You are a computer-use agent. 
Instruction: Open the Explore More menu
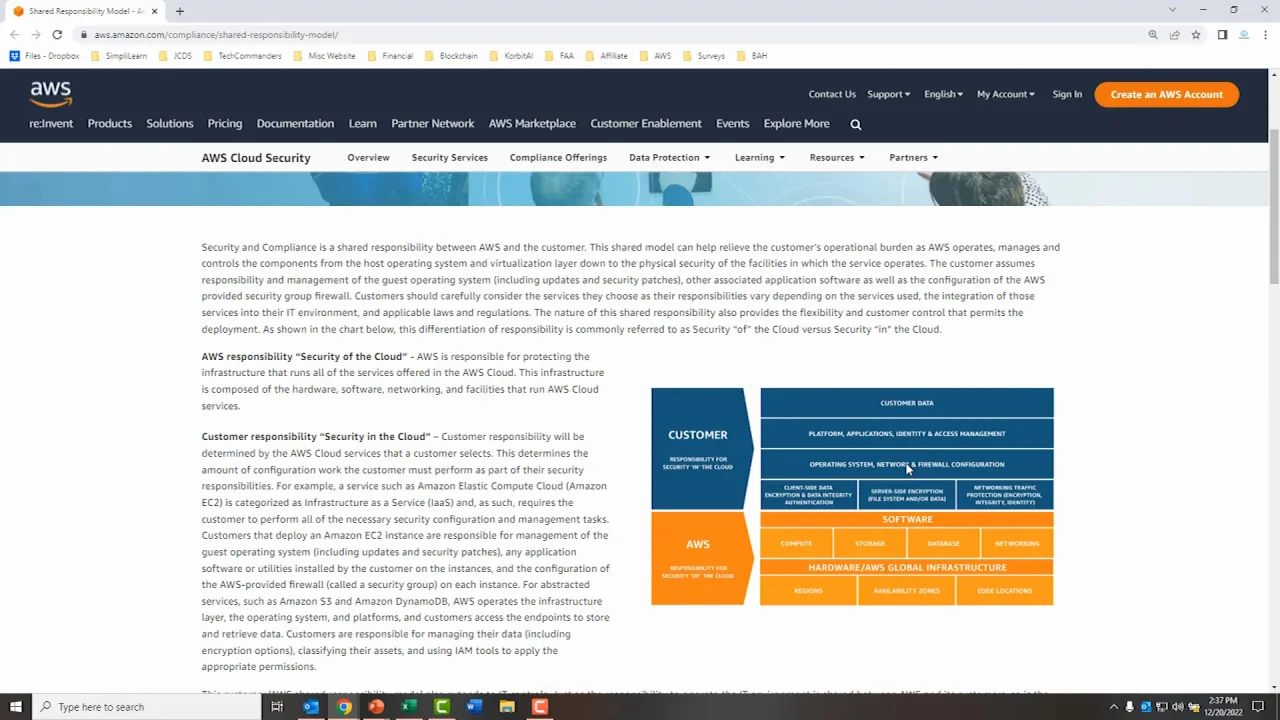[x=796, y=123]
